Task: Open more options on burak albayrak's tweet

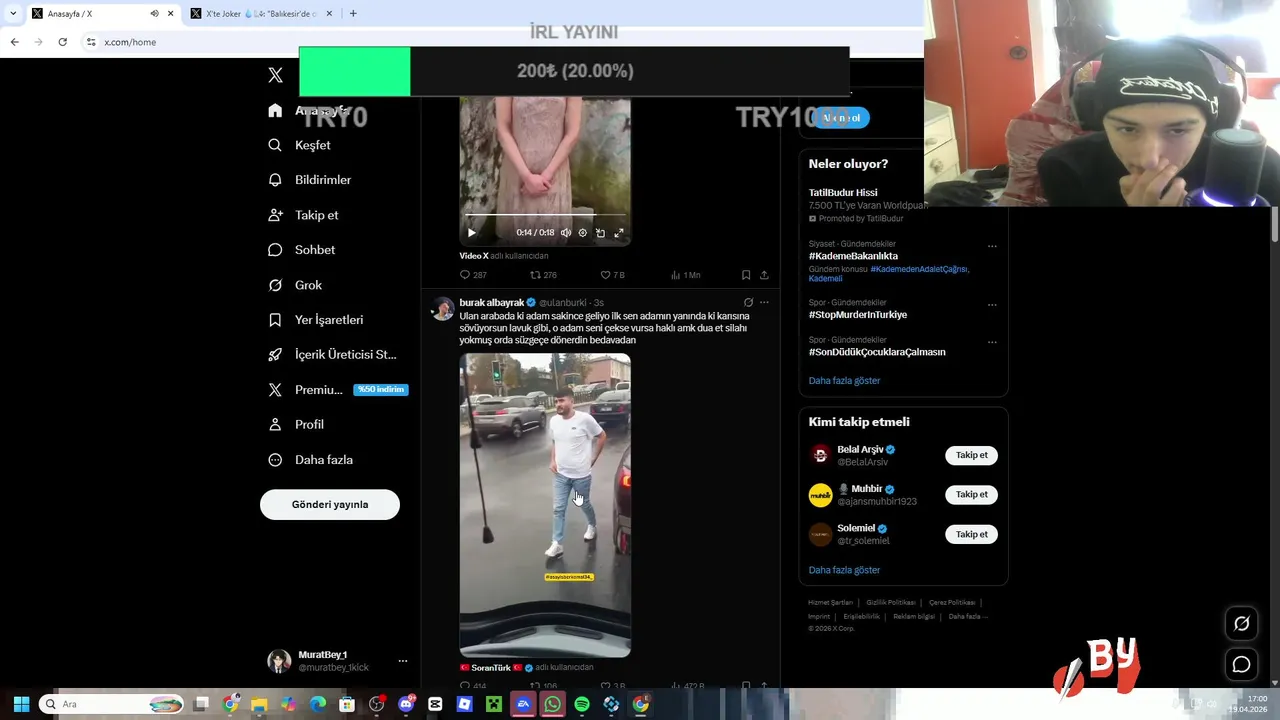Action: coord(764,302)
